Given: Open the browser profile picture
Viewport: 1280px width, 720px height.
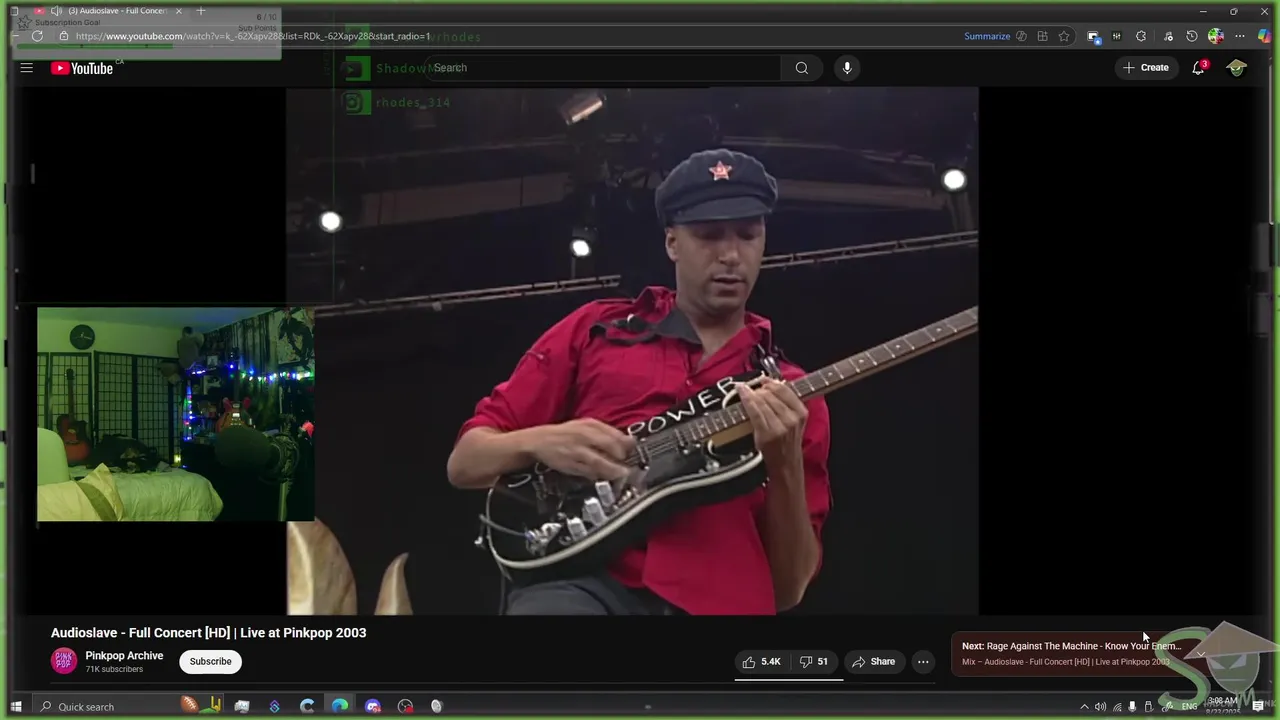Looking at the screenshot, I should point(1216,36).
